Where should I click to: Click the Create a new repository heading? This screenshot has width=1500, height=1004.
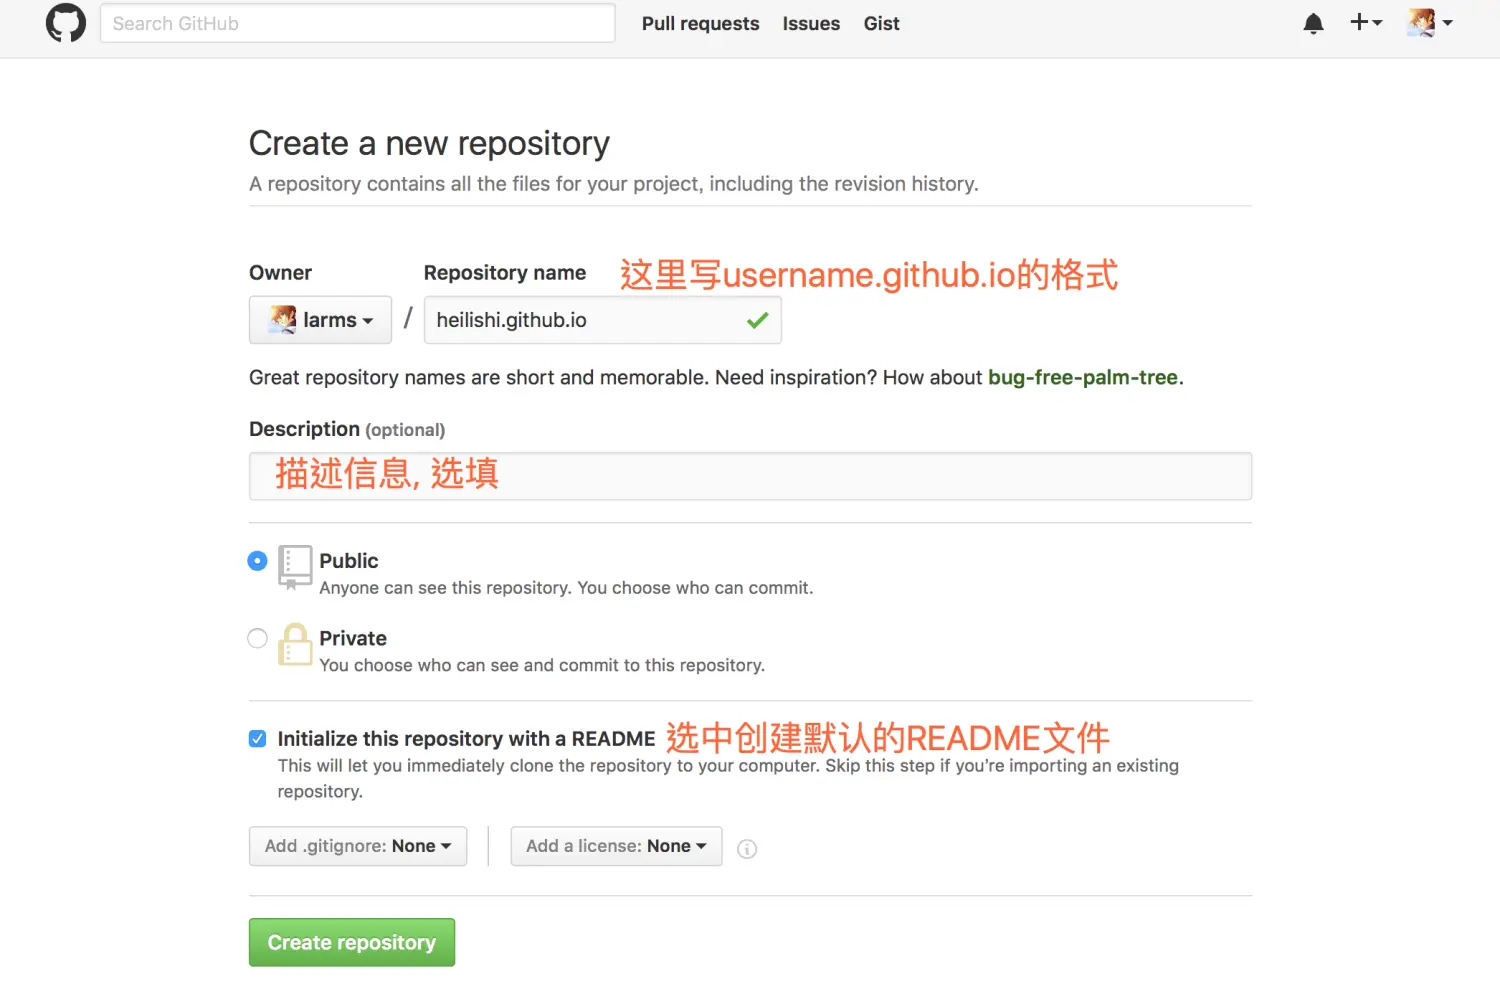click(x=429, y=144)
